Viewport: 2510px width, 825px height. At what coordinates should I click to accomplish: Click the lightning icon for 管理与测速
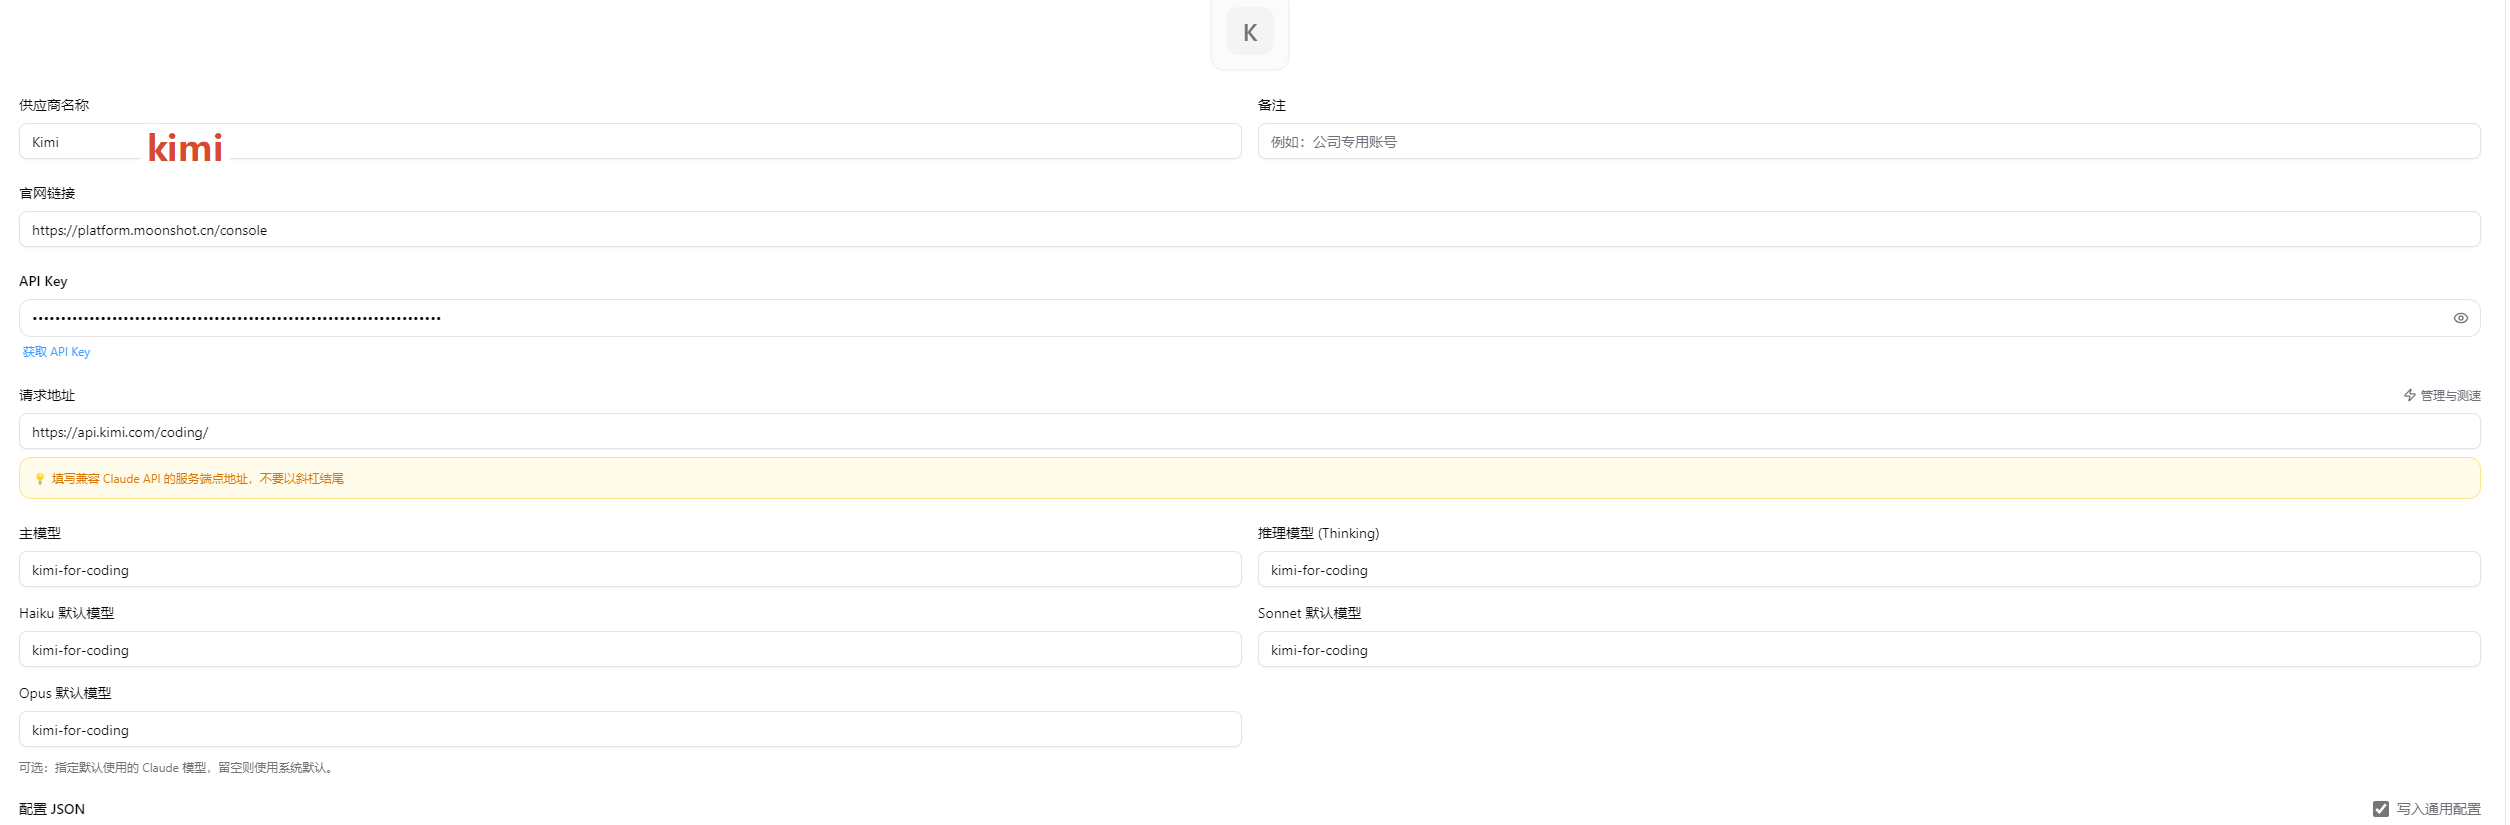2410,395
